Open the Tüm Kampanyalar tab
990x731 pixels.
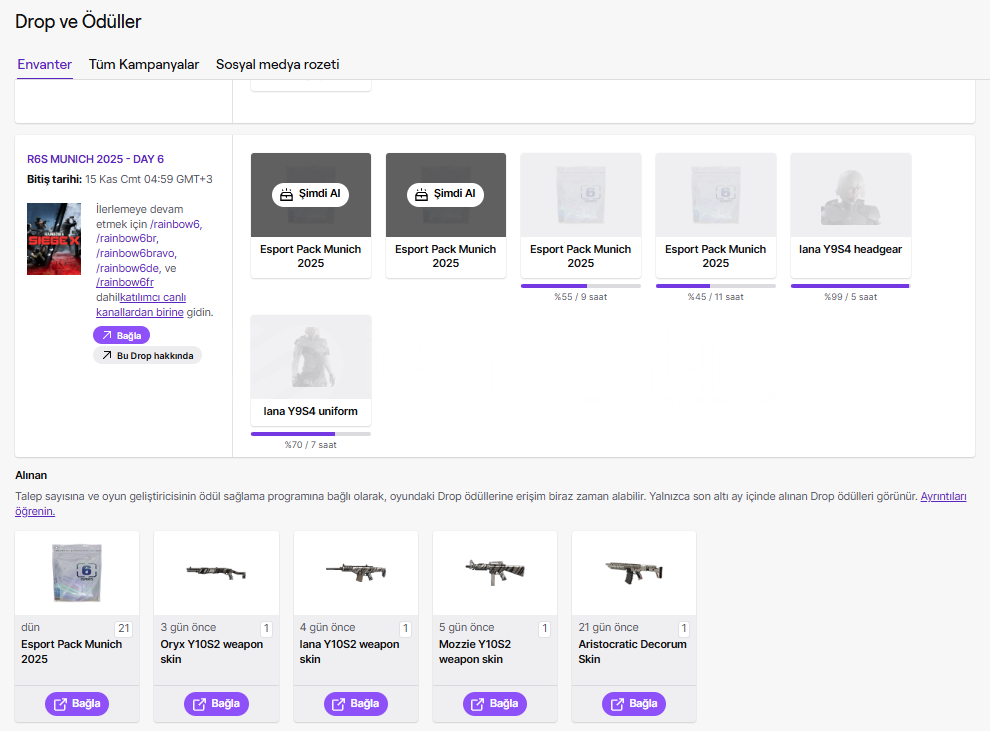point(144,65)
